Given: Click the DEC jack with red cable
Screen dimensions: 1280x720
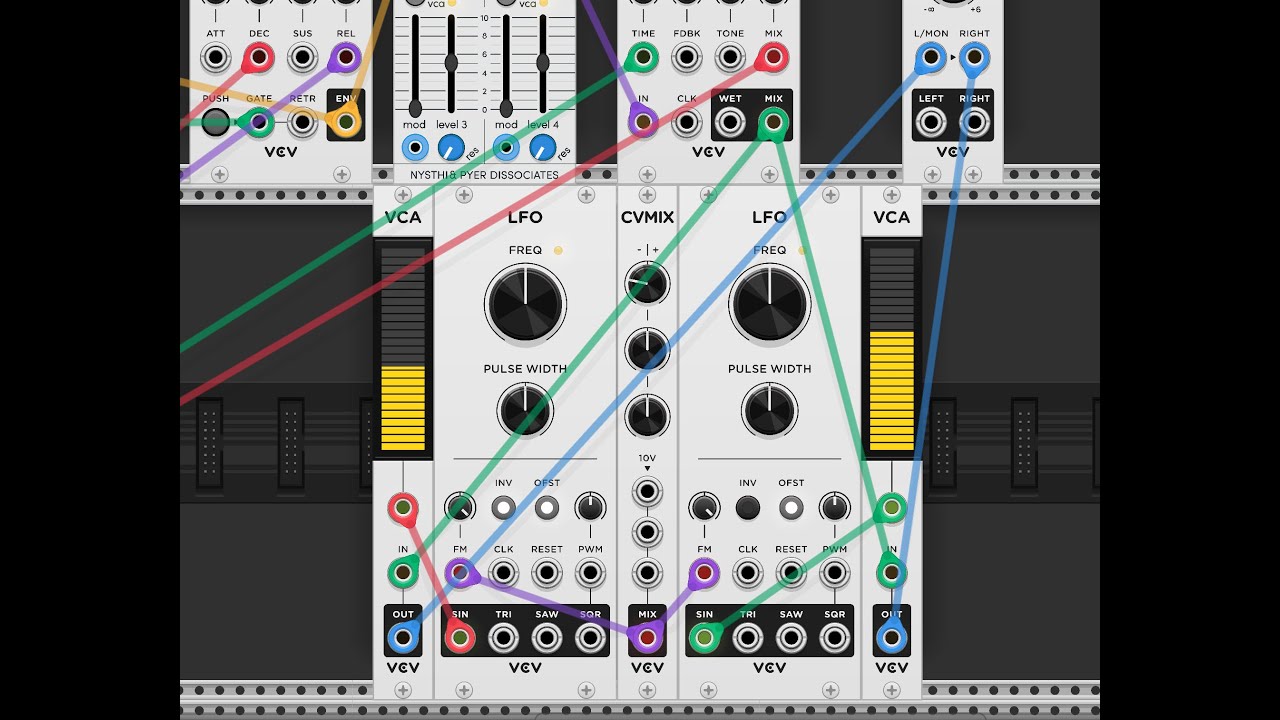Looking at the screenshot, I should click(x=259, y=59).
